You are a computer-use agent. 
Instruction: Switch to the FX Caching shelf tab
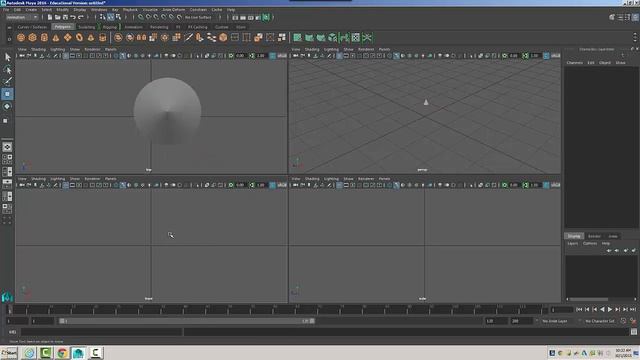click(198, 27)
